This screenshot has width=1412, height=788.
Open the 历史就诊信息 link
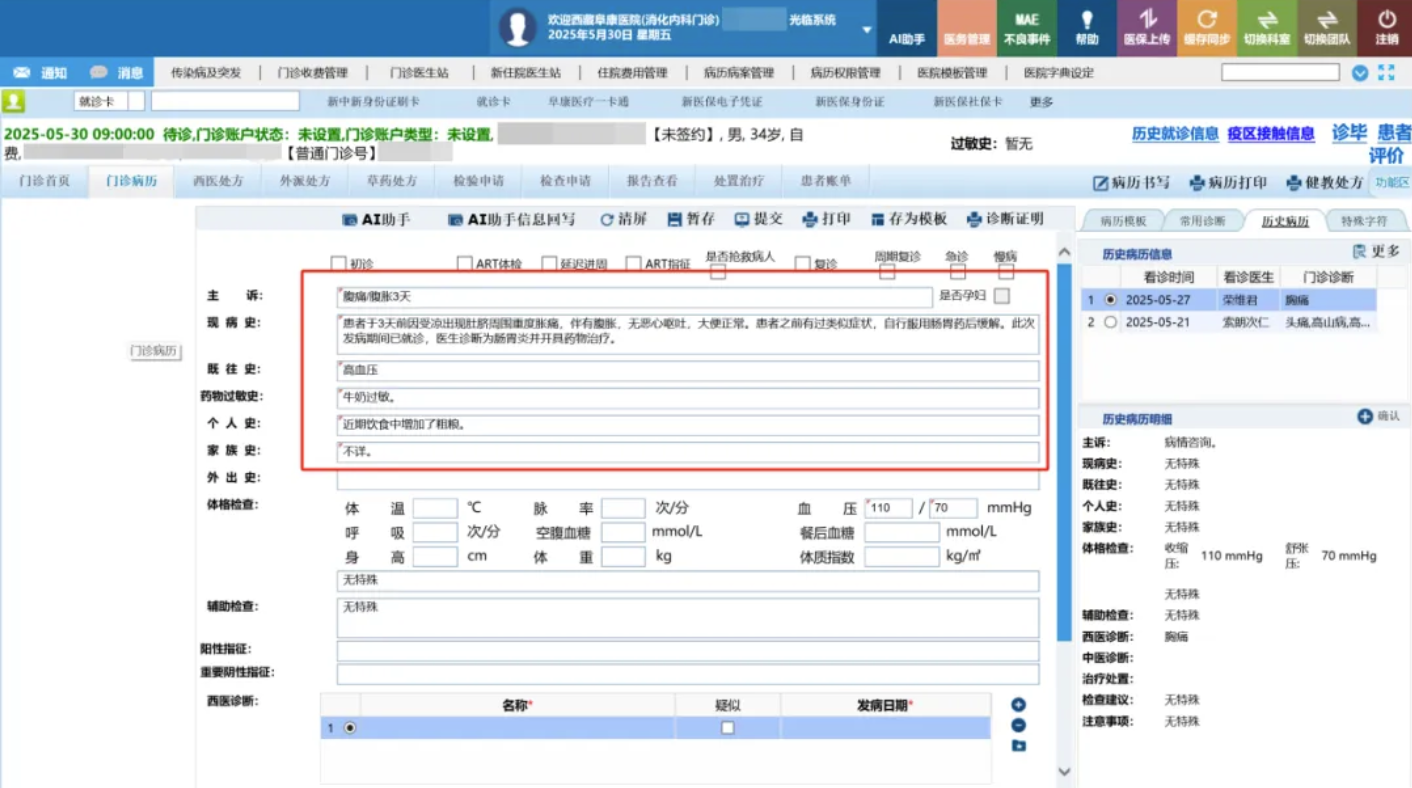tap(1174, 134)
